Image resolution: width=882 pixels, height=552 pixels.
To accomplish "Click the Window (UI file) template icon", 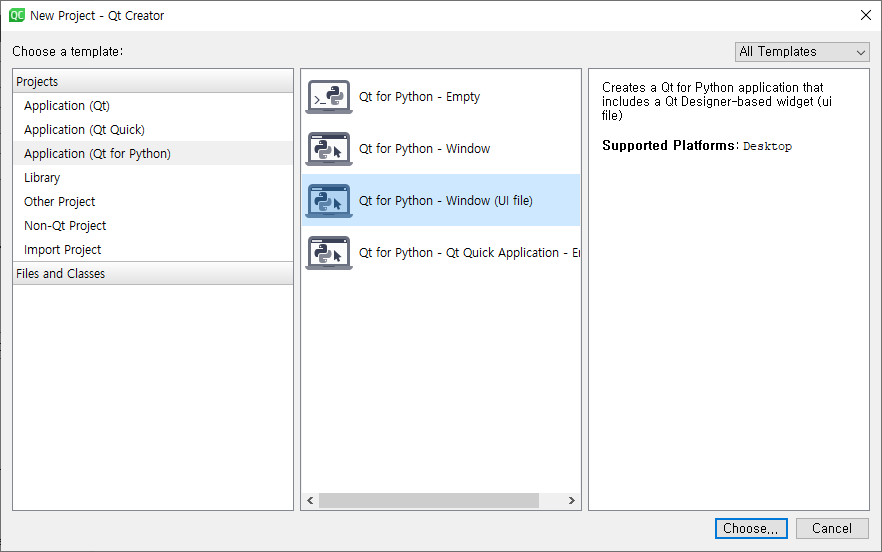I will click(x=329, y=201).
